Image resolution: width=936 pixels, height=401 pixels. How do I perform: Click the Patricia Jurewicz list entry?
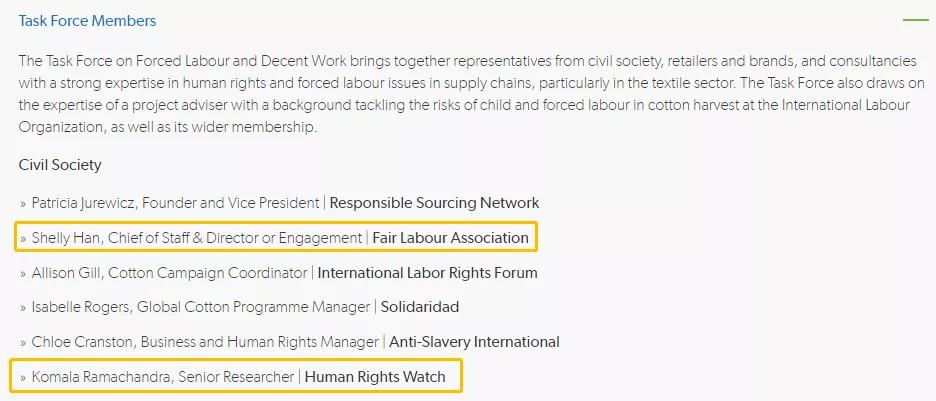coord(279,203)
